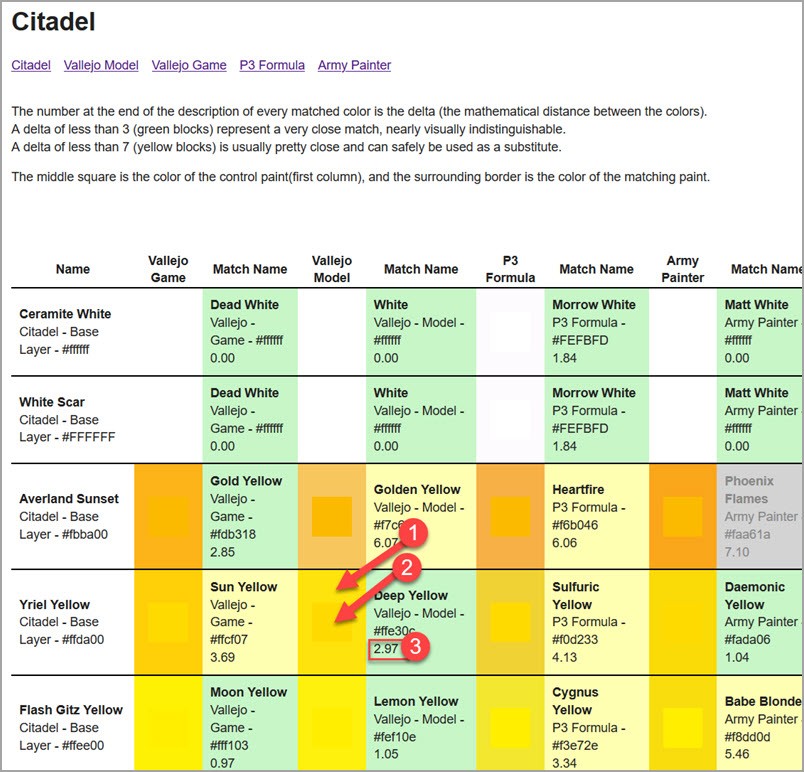Image resolution: width=804 pixels, height=772 pixels.
Task: Go to the Vallejo Model link
Action: pos(101,65)
